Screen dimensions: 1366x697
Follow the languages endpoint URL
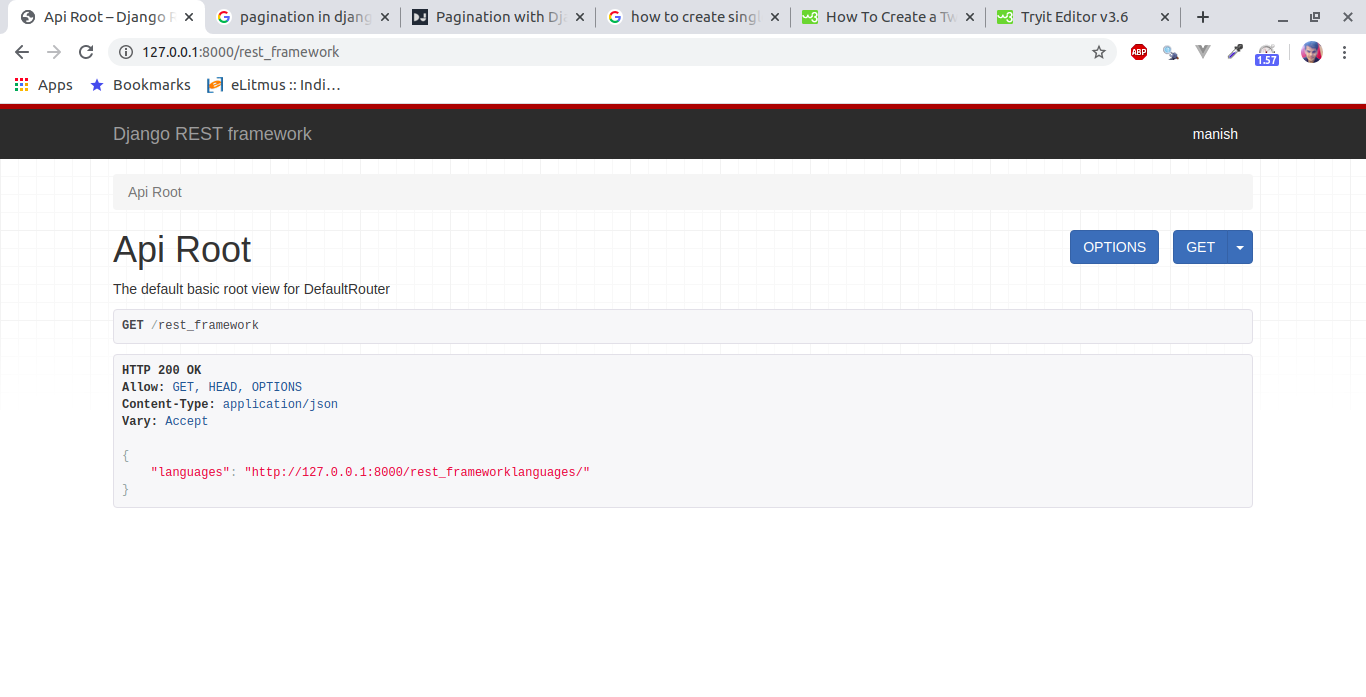click(x=417, y=472)
